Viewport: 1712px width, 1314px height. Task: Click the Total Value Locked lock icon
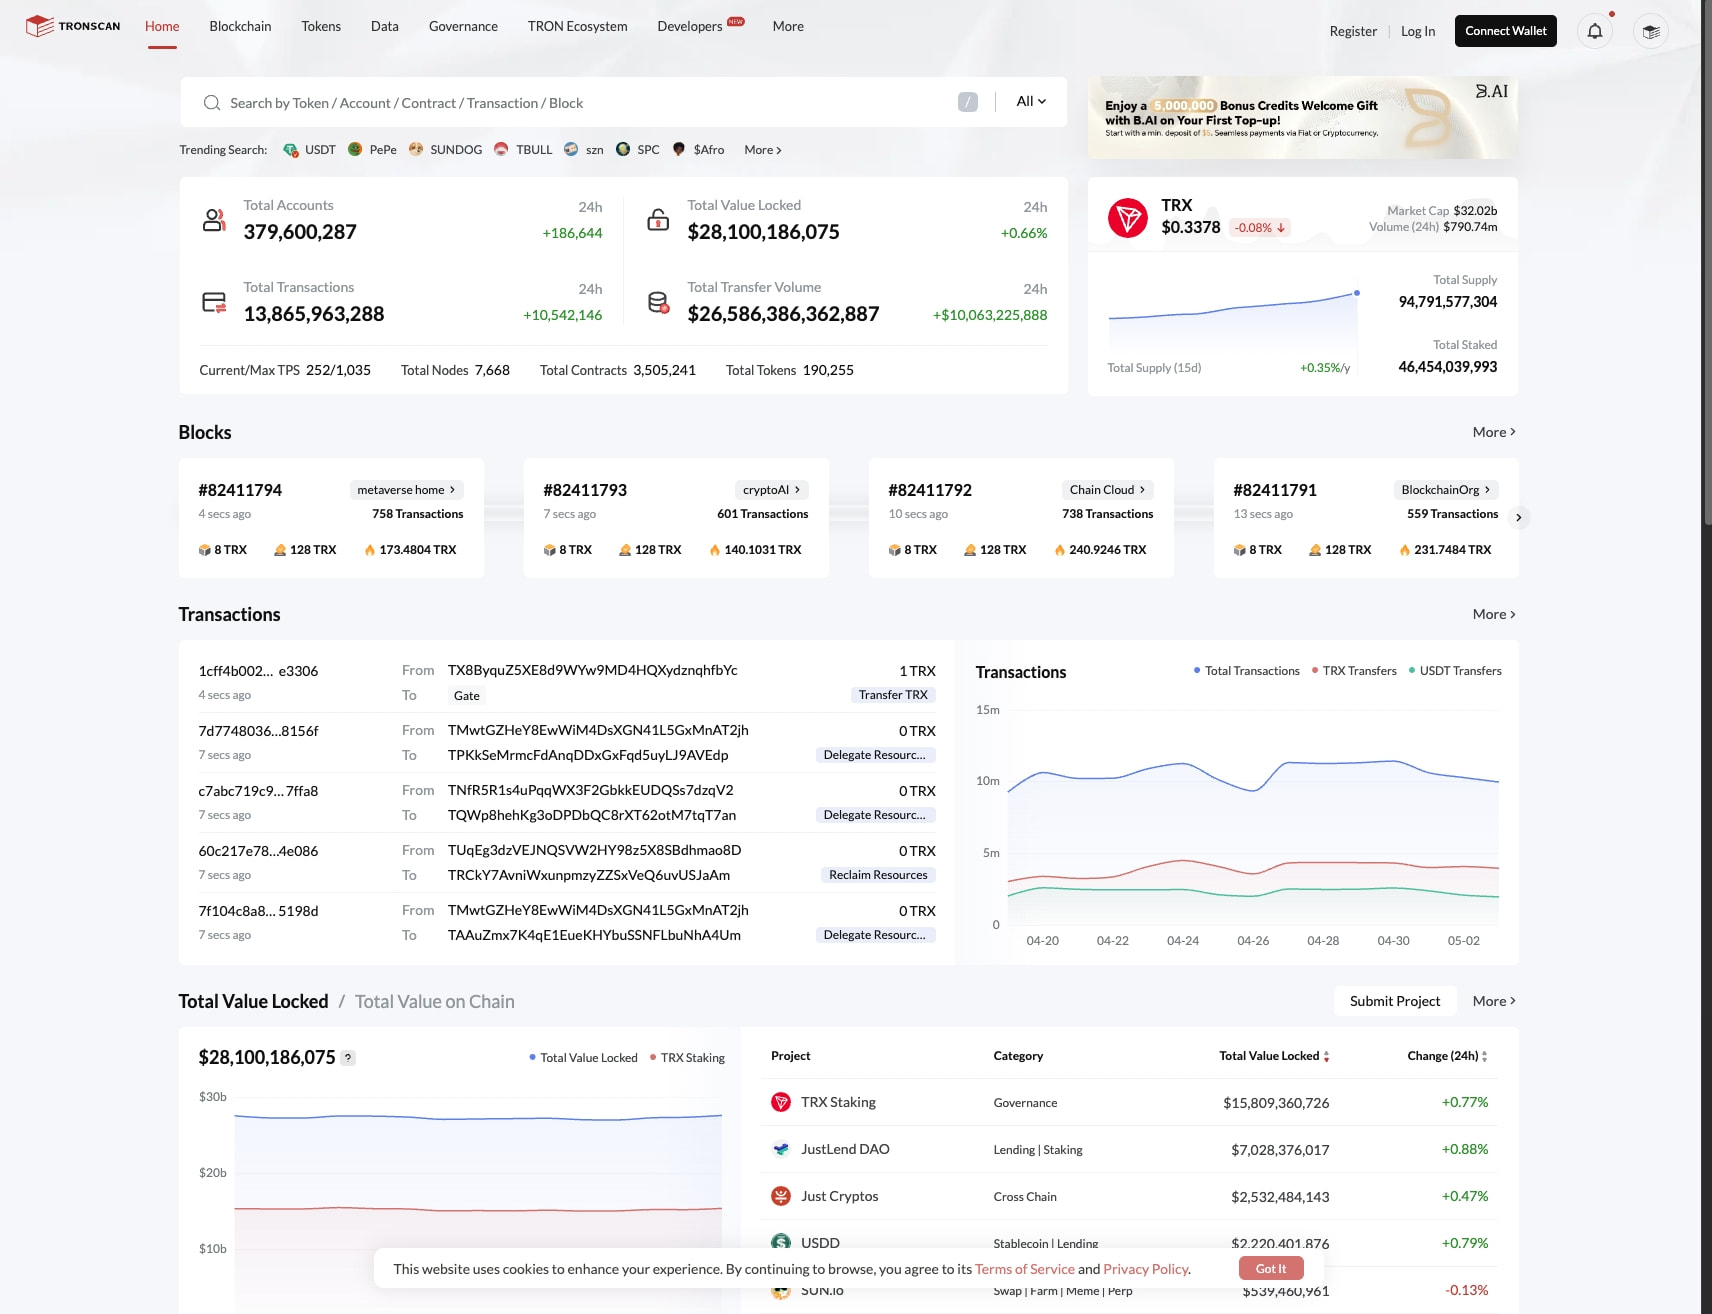point(658,220)
